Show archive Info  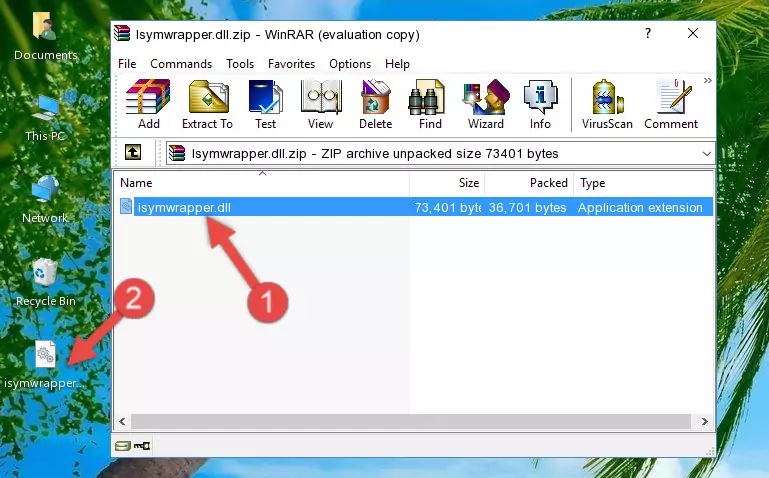(540, 104)
